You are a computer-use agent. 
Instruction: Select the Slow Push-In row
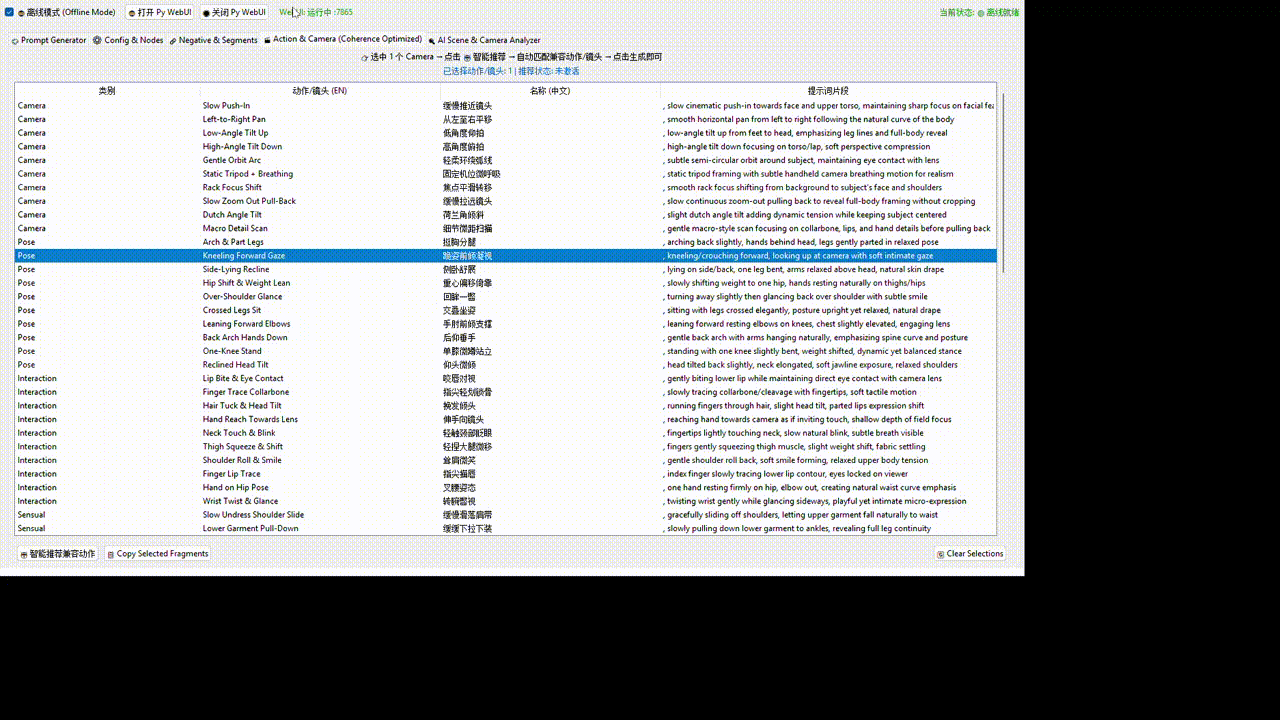pyautogui.click(x=506, y=105)
